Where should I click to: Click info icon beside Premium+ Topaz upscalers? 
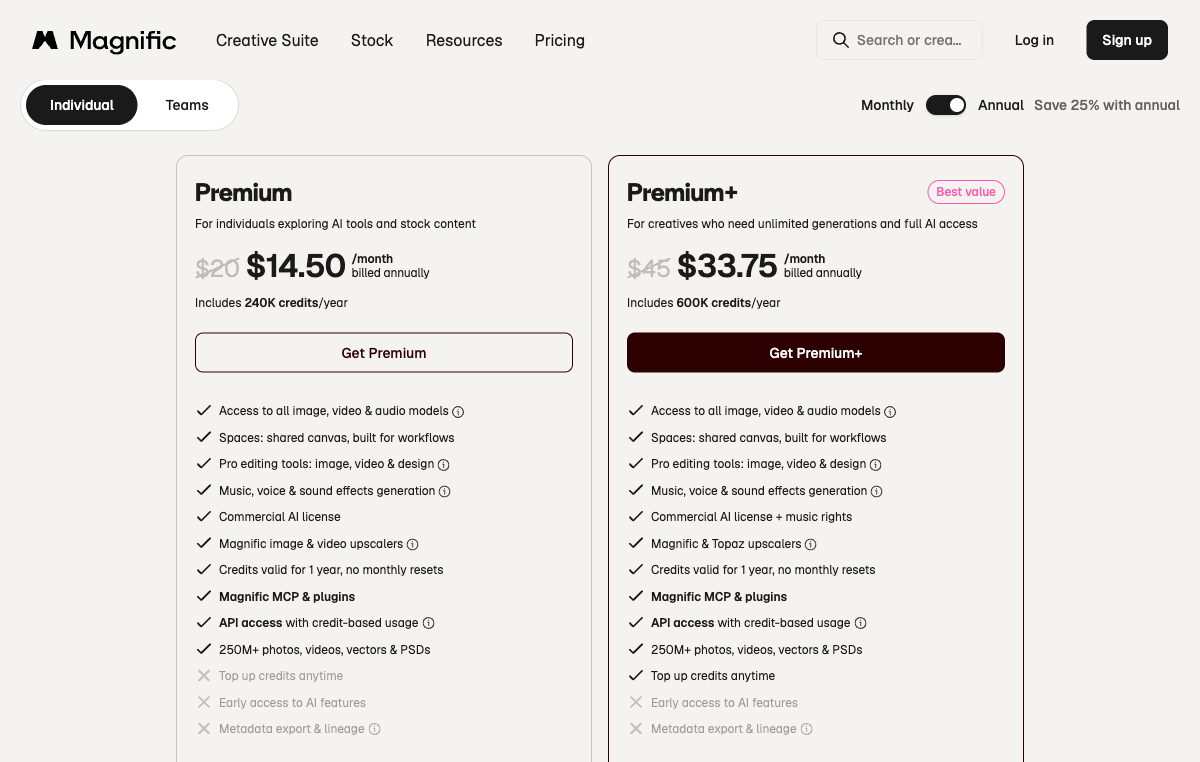click(811, 545)
